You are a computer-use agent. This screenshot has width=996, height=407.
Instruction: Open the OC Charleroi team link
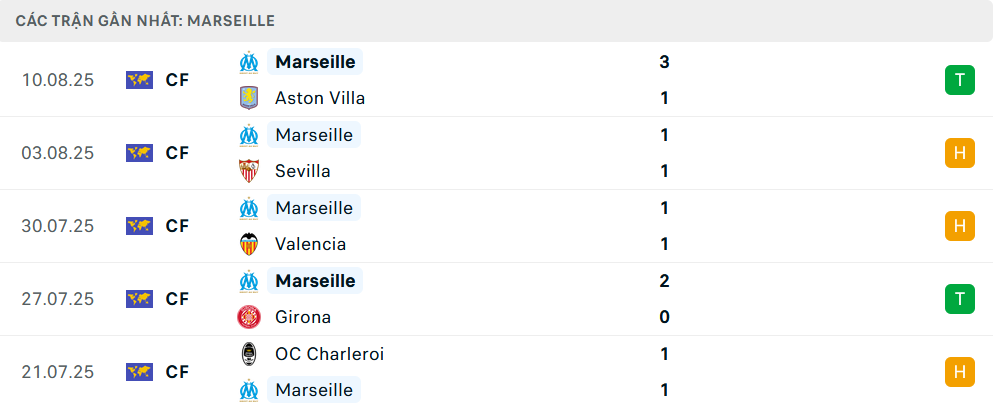pos(329,354)
